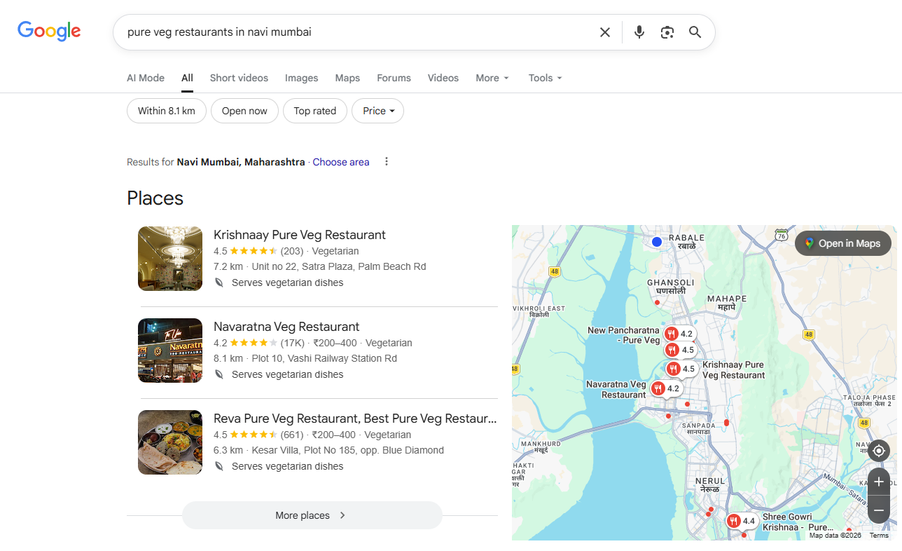This screenshot has width=902, height=551.
Task: Open Navaratna Veg Restaurant listing title
Action: (286, 327)
